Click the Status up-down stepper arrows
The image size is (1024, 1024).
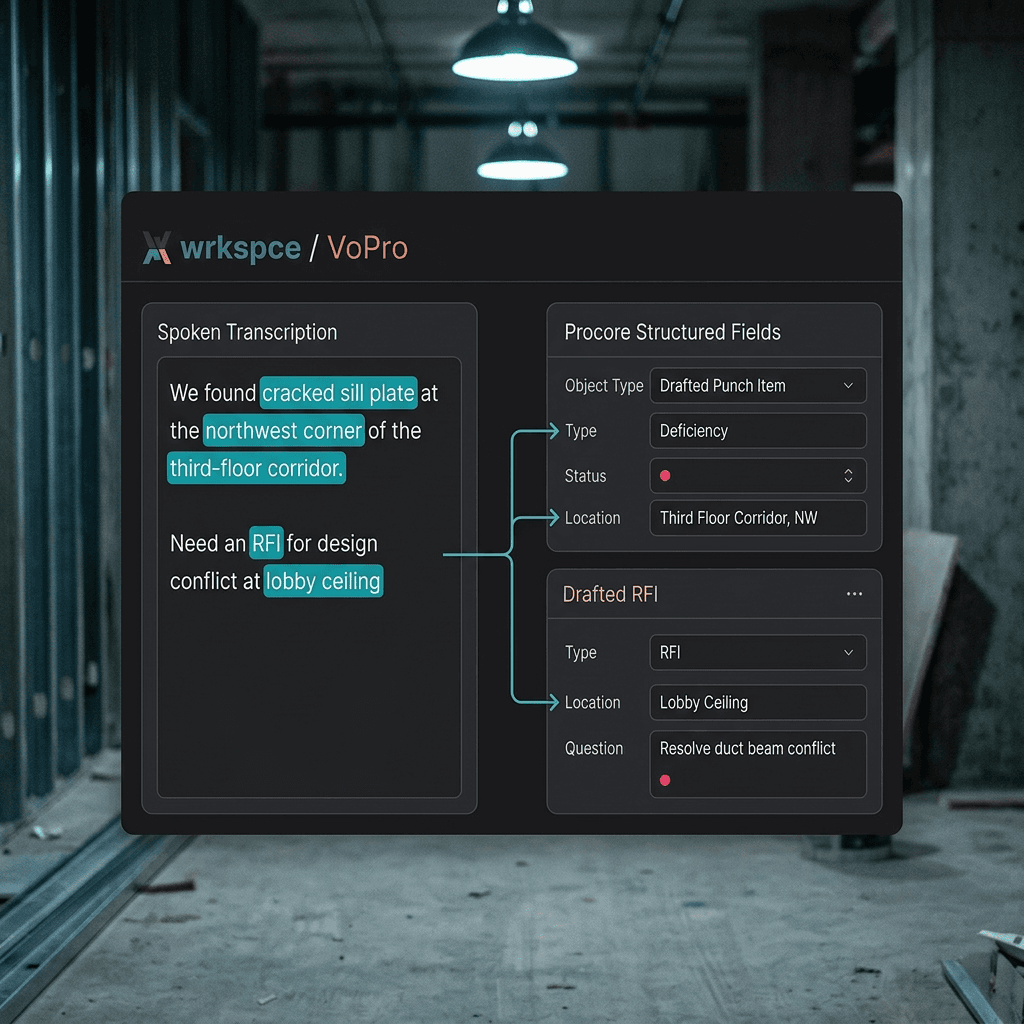(848, 475)
